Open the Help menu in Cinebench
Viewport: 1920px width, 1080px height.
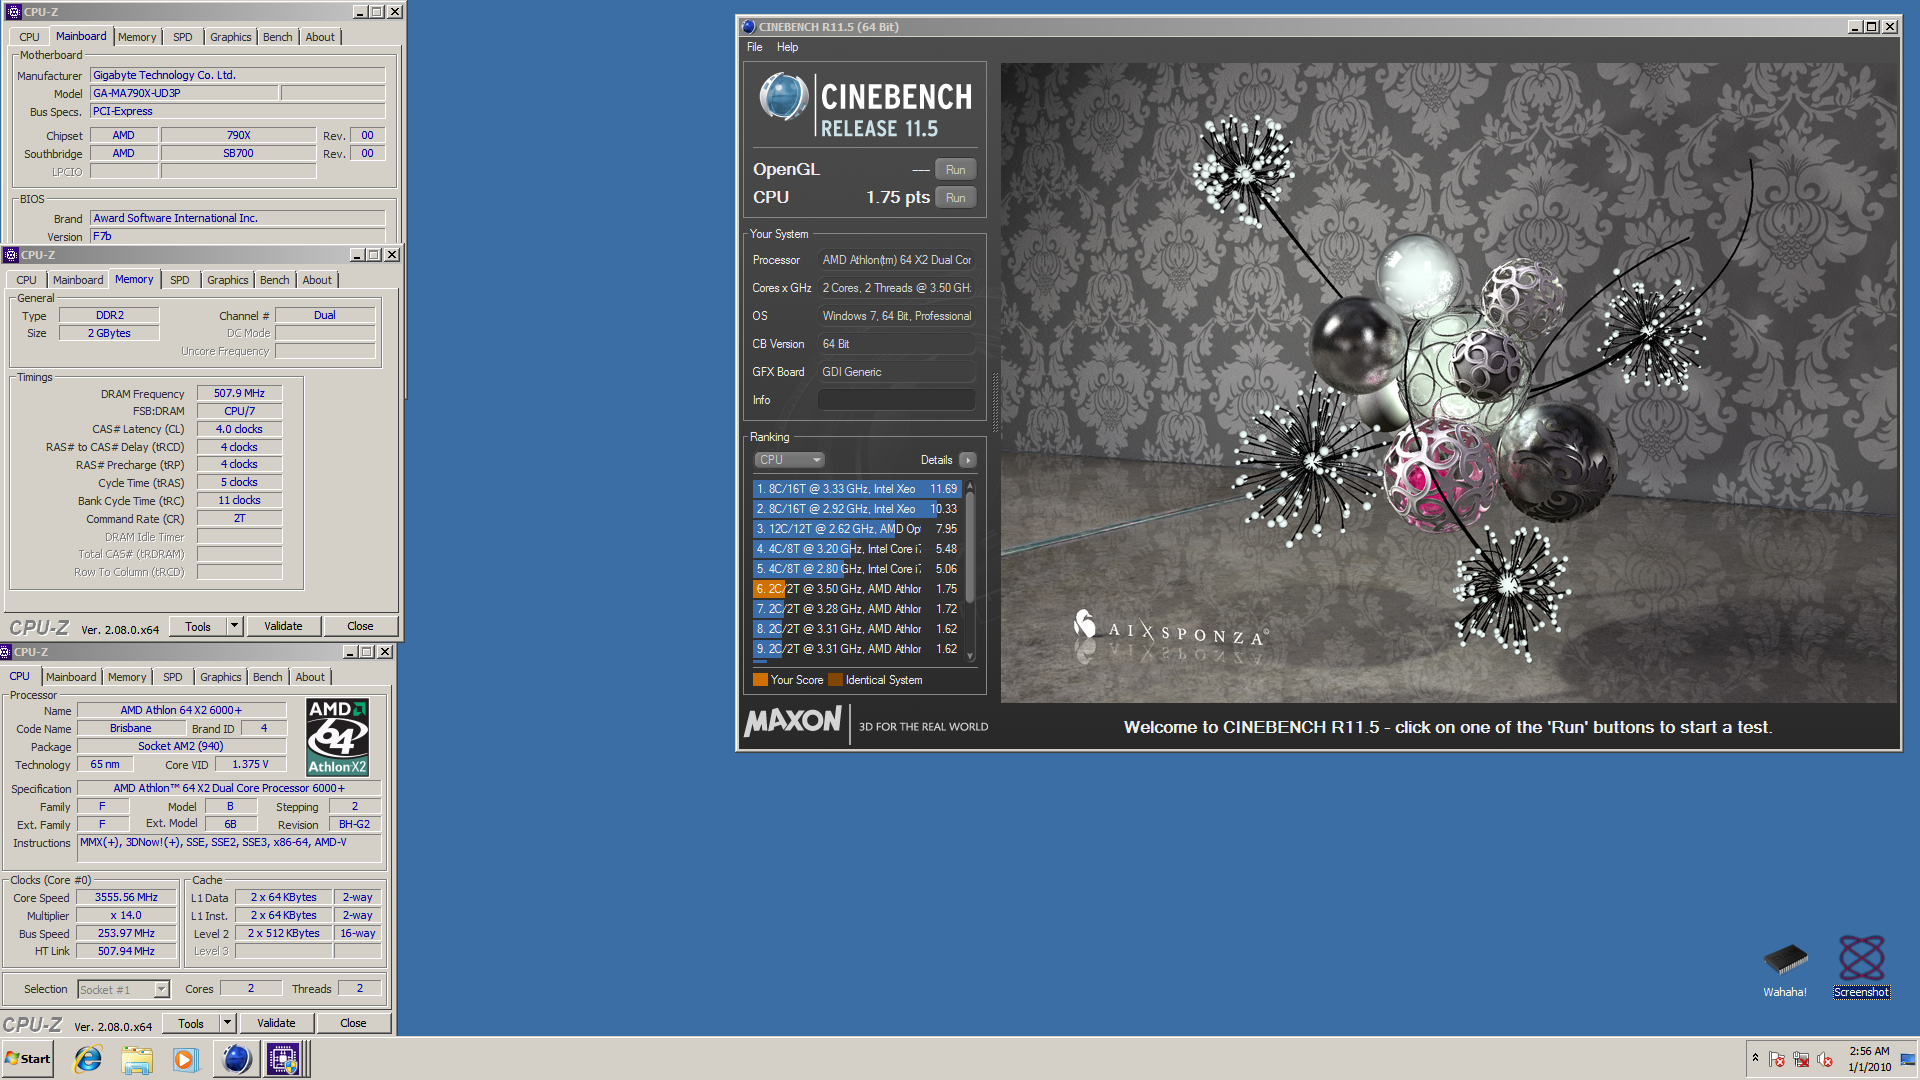[787, 47]
